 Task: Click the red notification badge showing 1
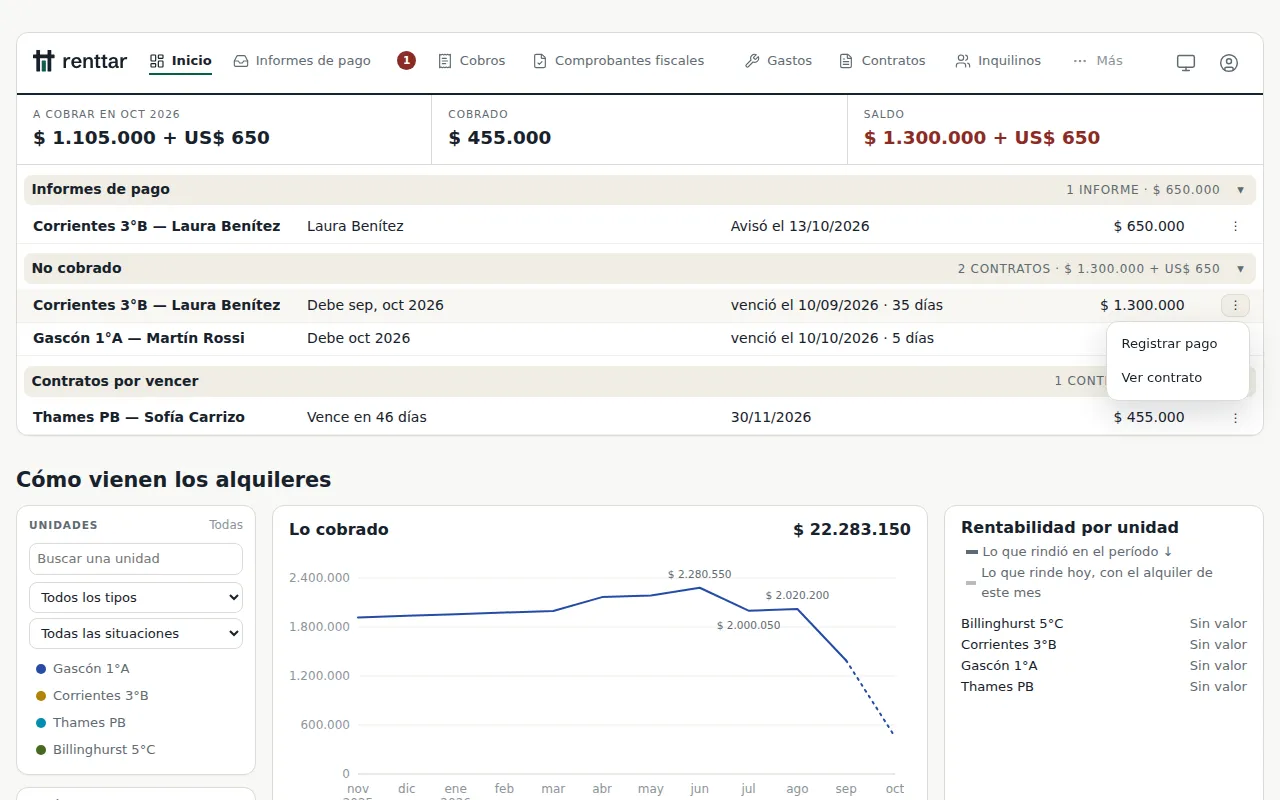pos(406,61)
